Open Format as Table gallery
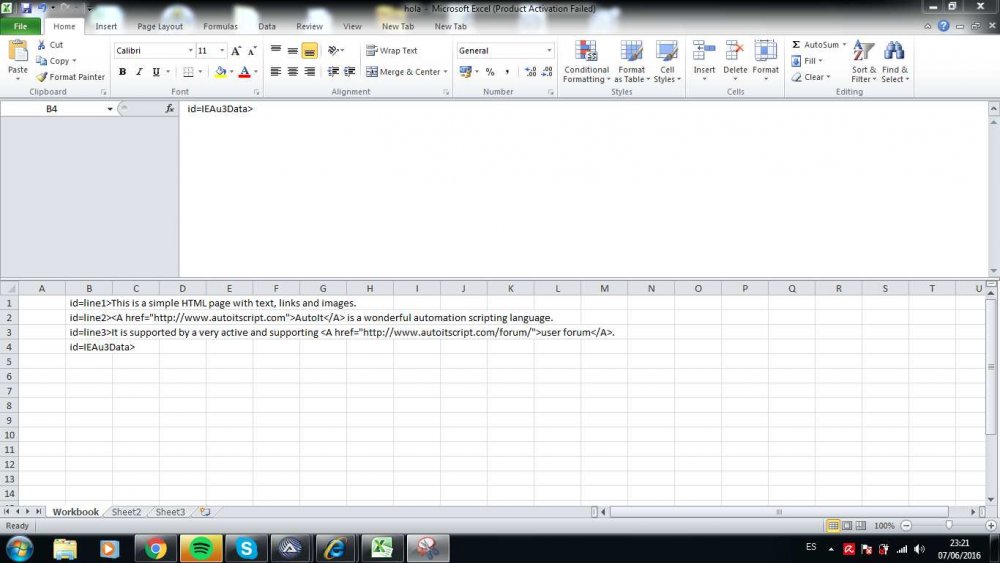Screen dimensions: 1000x563 (631, 62)
